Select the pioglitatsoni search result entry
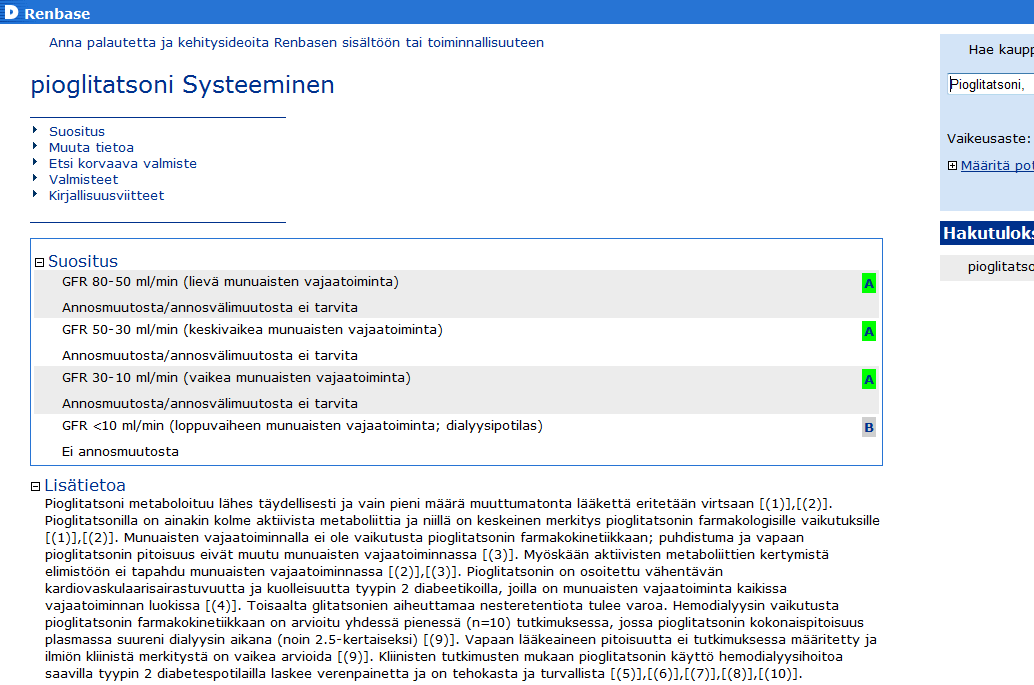Image resolution: width=1034 pixels, height=685 pixels. tap(1000, 267)
